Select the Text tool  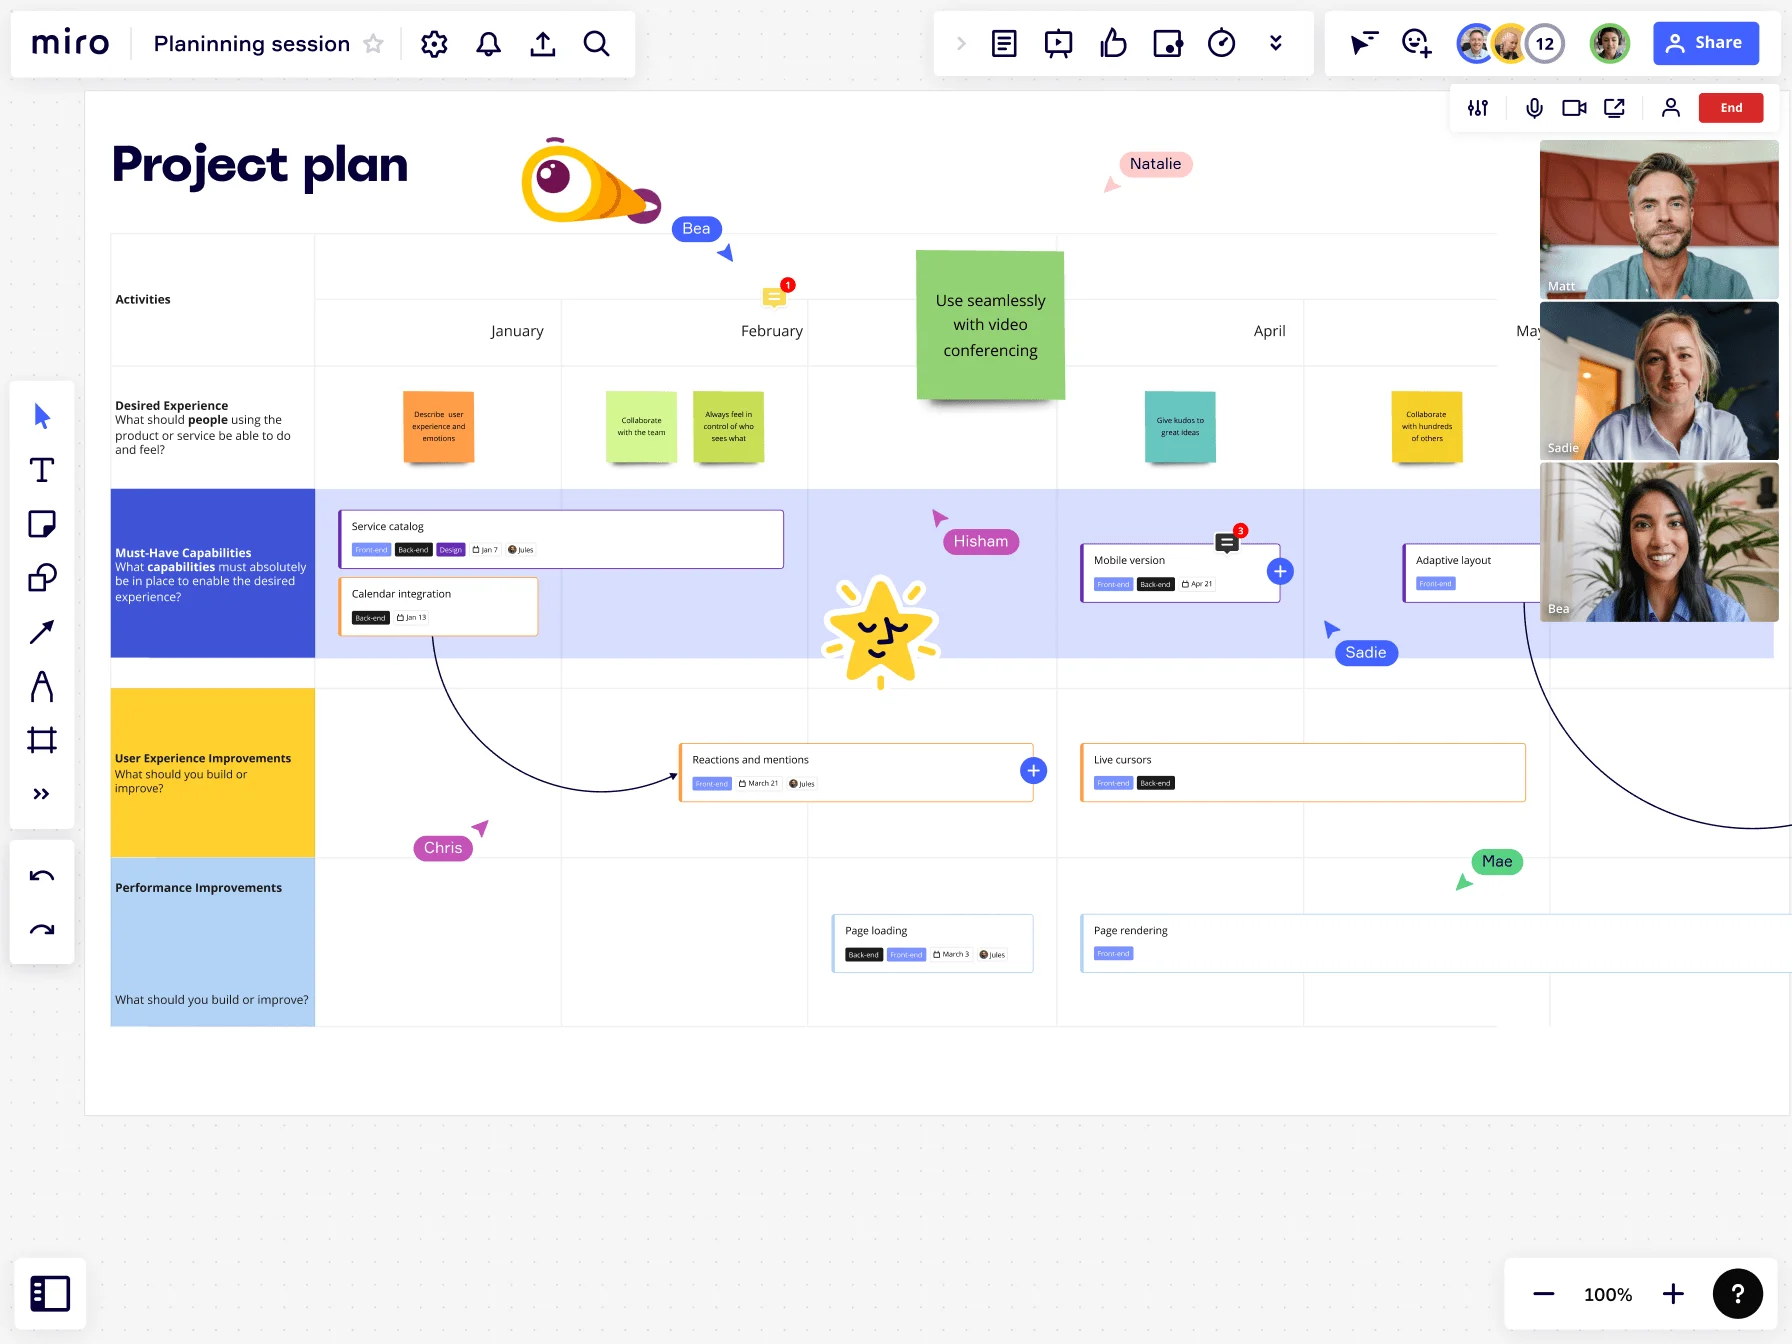point(42,469)
